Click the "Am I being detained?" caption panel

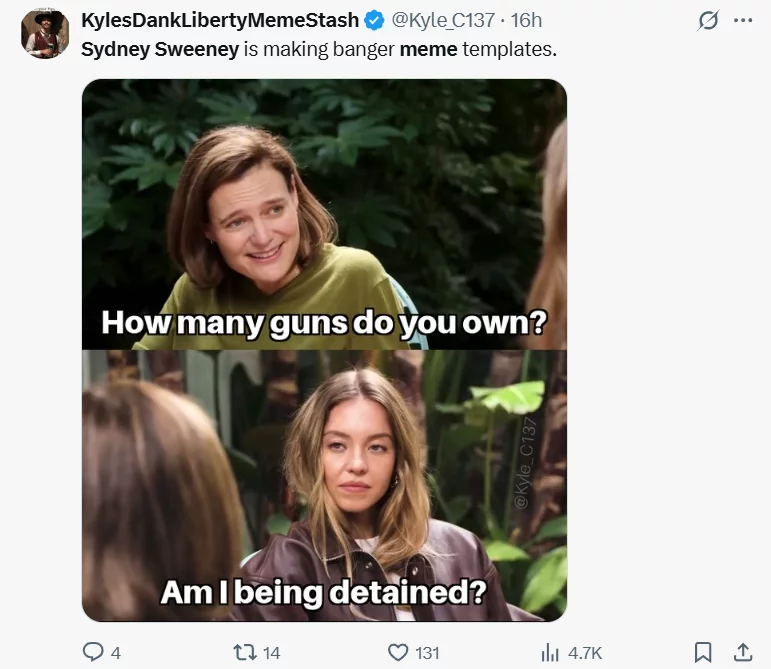coord(324,485)
